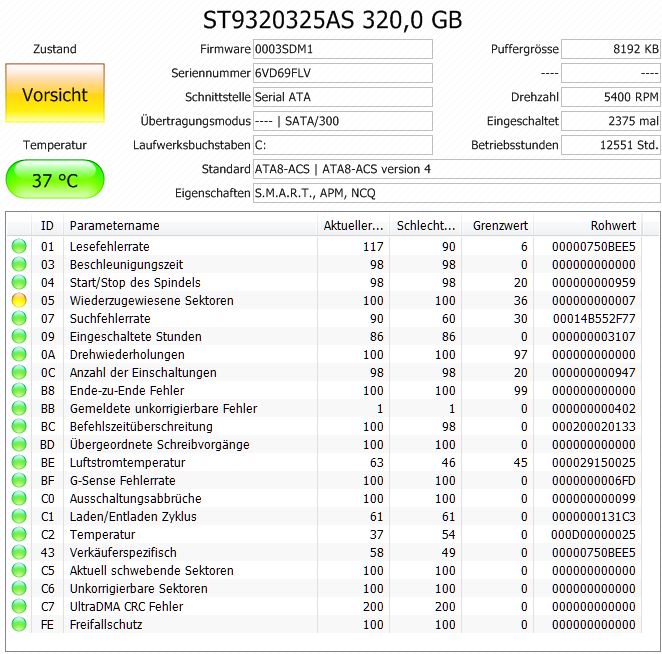Click raw value 000200020133
Image resolution: width=662 pixels, height=654 pixels.
[594, 427]
